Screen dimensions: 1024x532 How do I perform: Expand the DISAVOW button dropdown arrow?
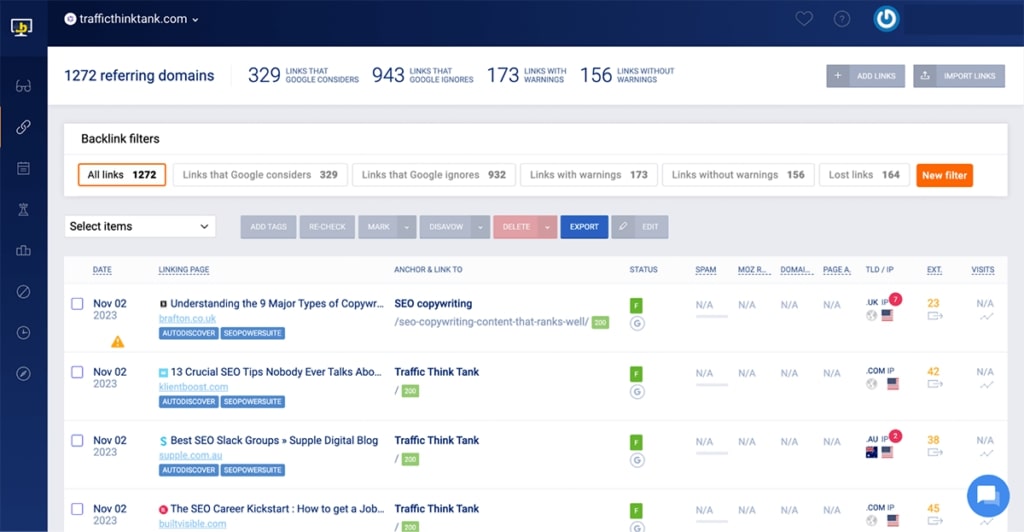pos(481,227)
